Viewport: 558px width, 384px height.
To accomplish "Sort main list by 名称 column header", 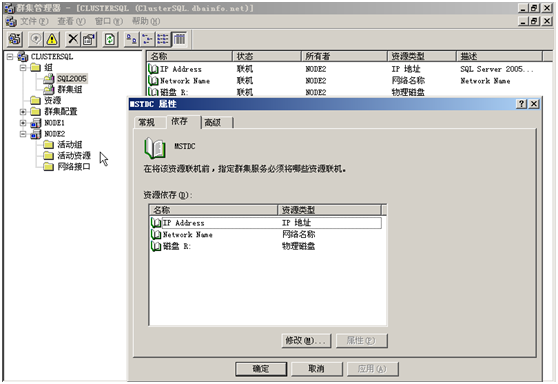I will [x=189, y=56].
